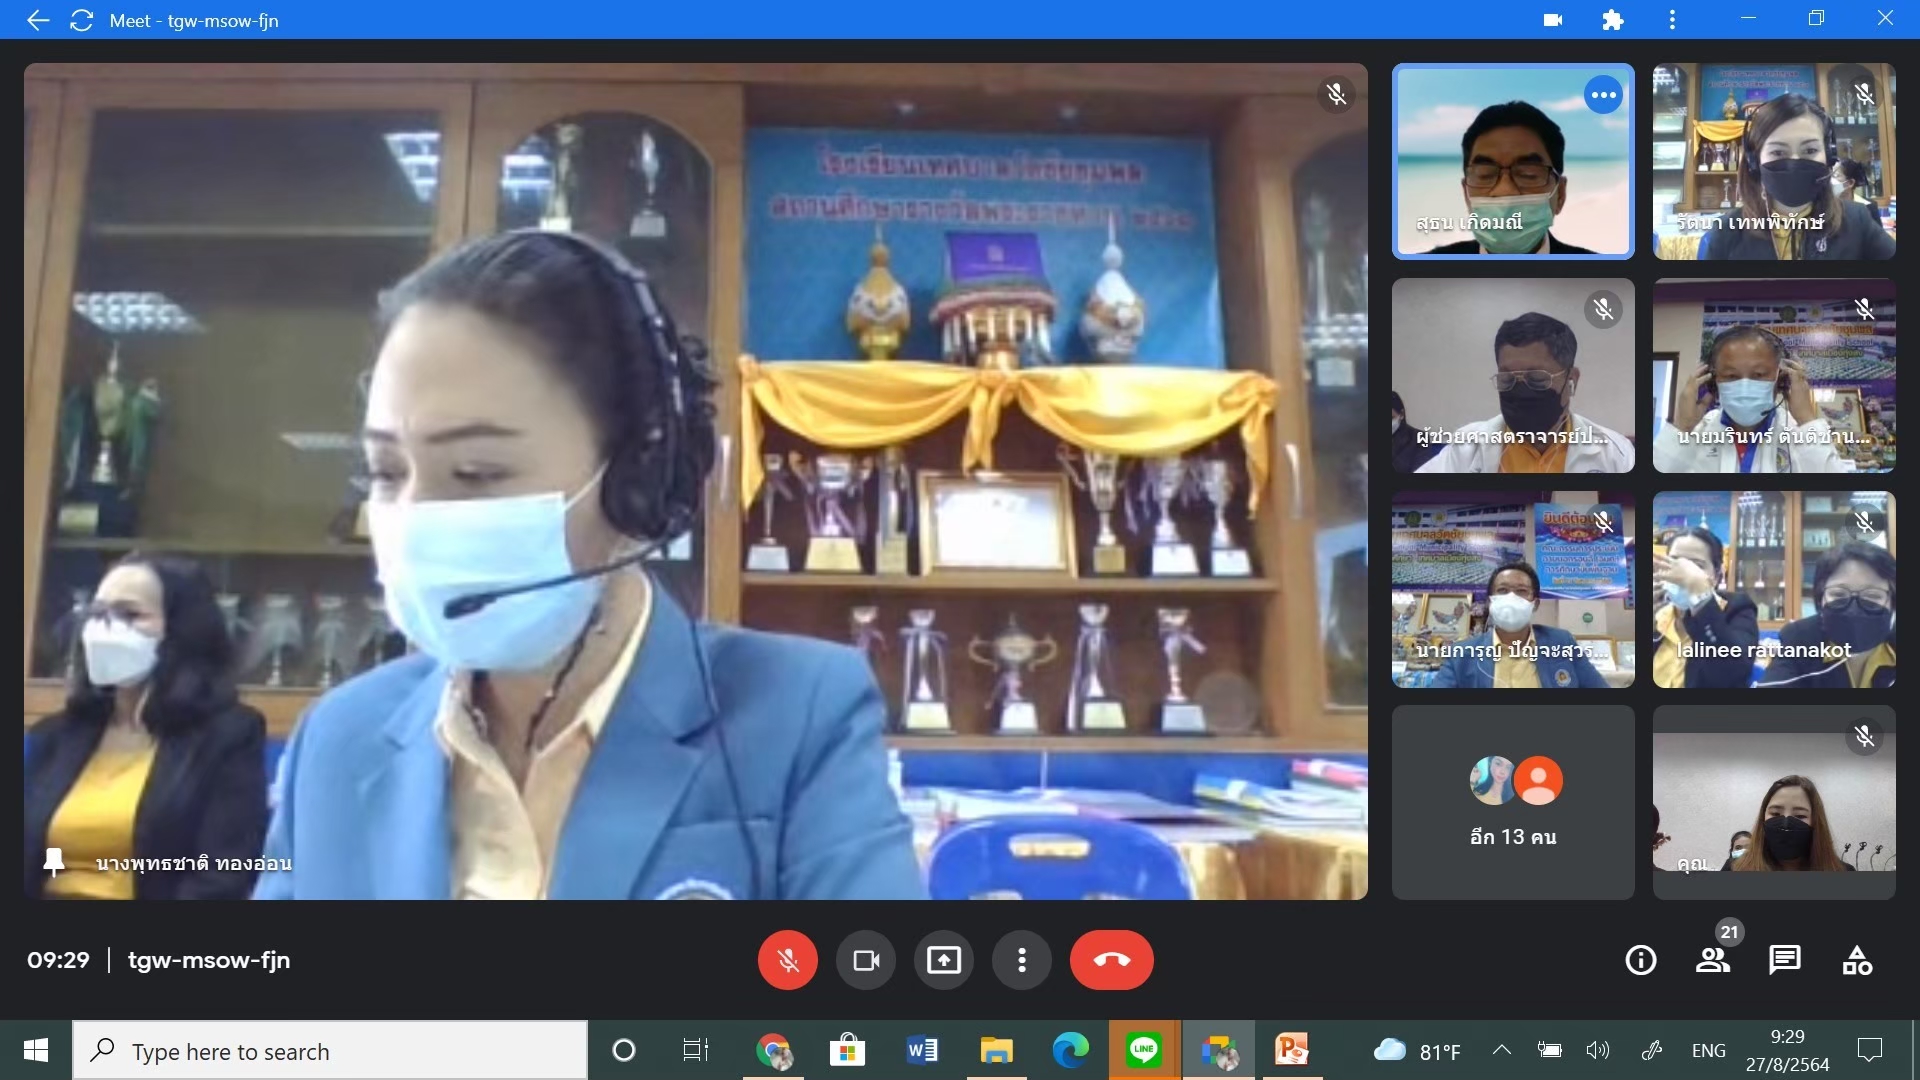The width and height of the screenshot is (1920, 1080).
Task: Open the Activities shapes icon
Action: point(1857,960)
